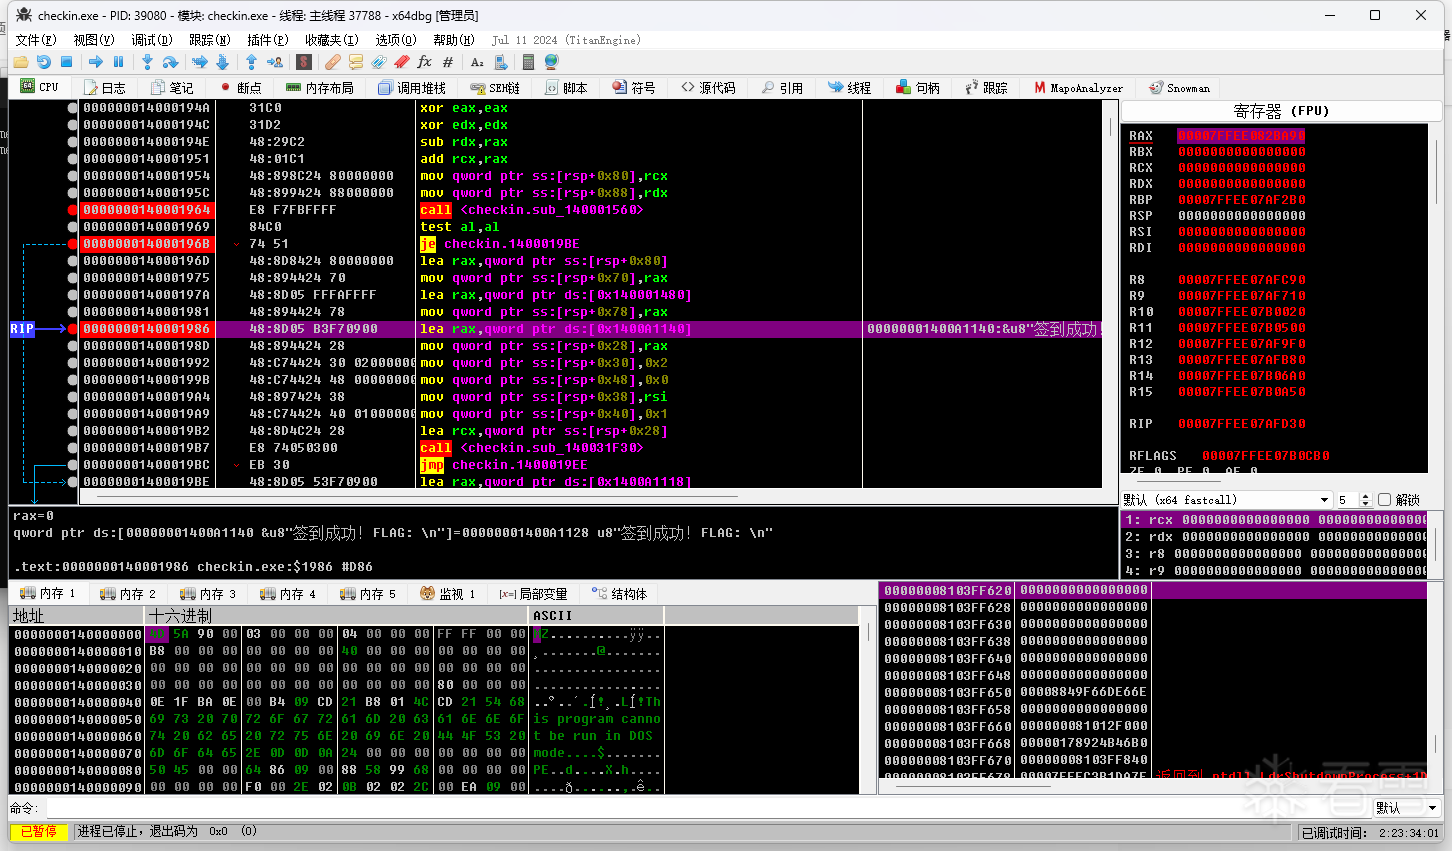Screen dimensions: 1452x851
Task: Toggle breakpoint dot at 000000014000194A
Action: [72, 108]
